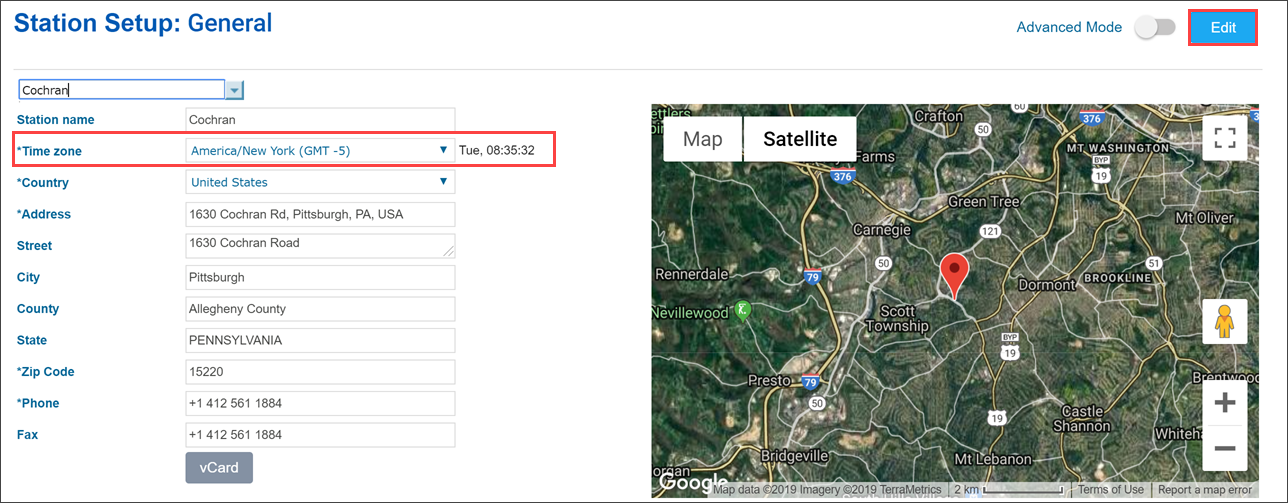This screenshot has height=503, width=1288.
Task: Open the Cochran station selector dropdown
Action: pos(234,90)
